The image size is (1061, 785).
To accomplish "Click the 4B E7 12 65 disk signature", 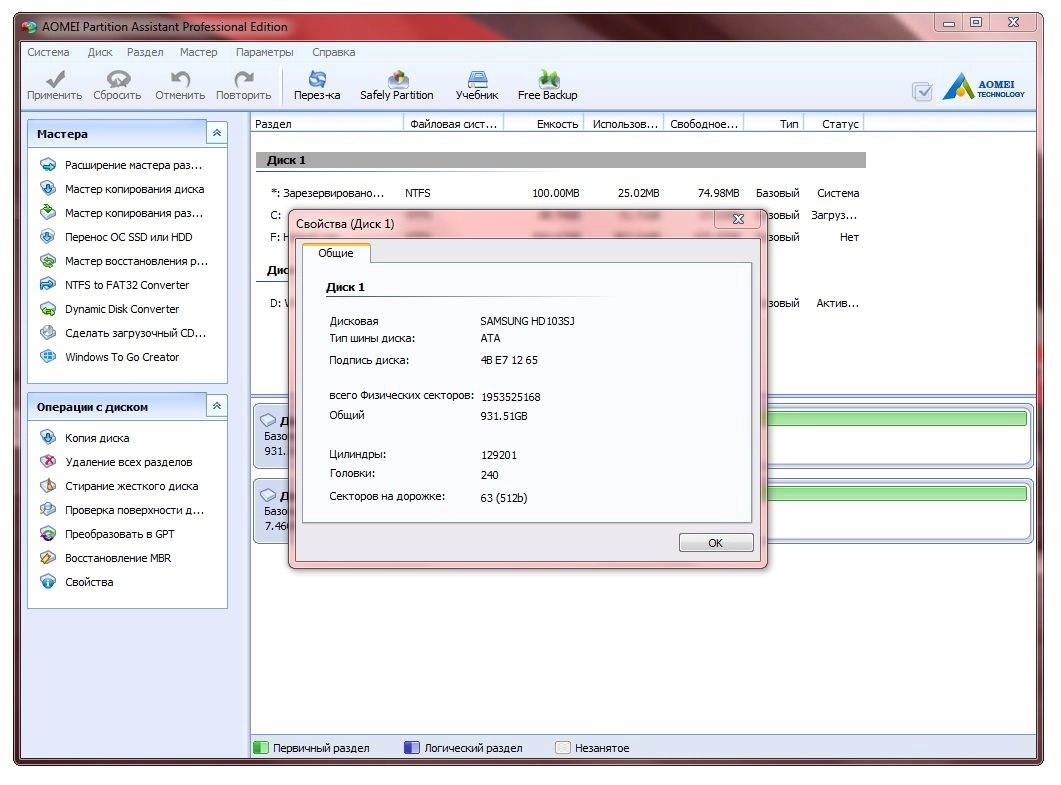I will [x=509, y=360].
